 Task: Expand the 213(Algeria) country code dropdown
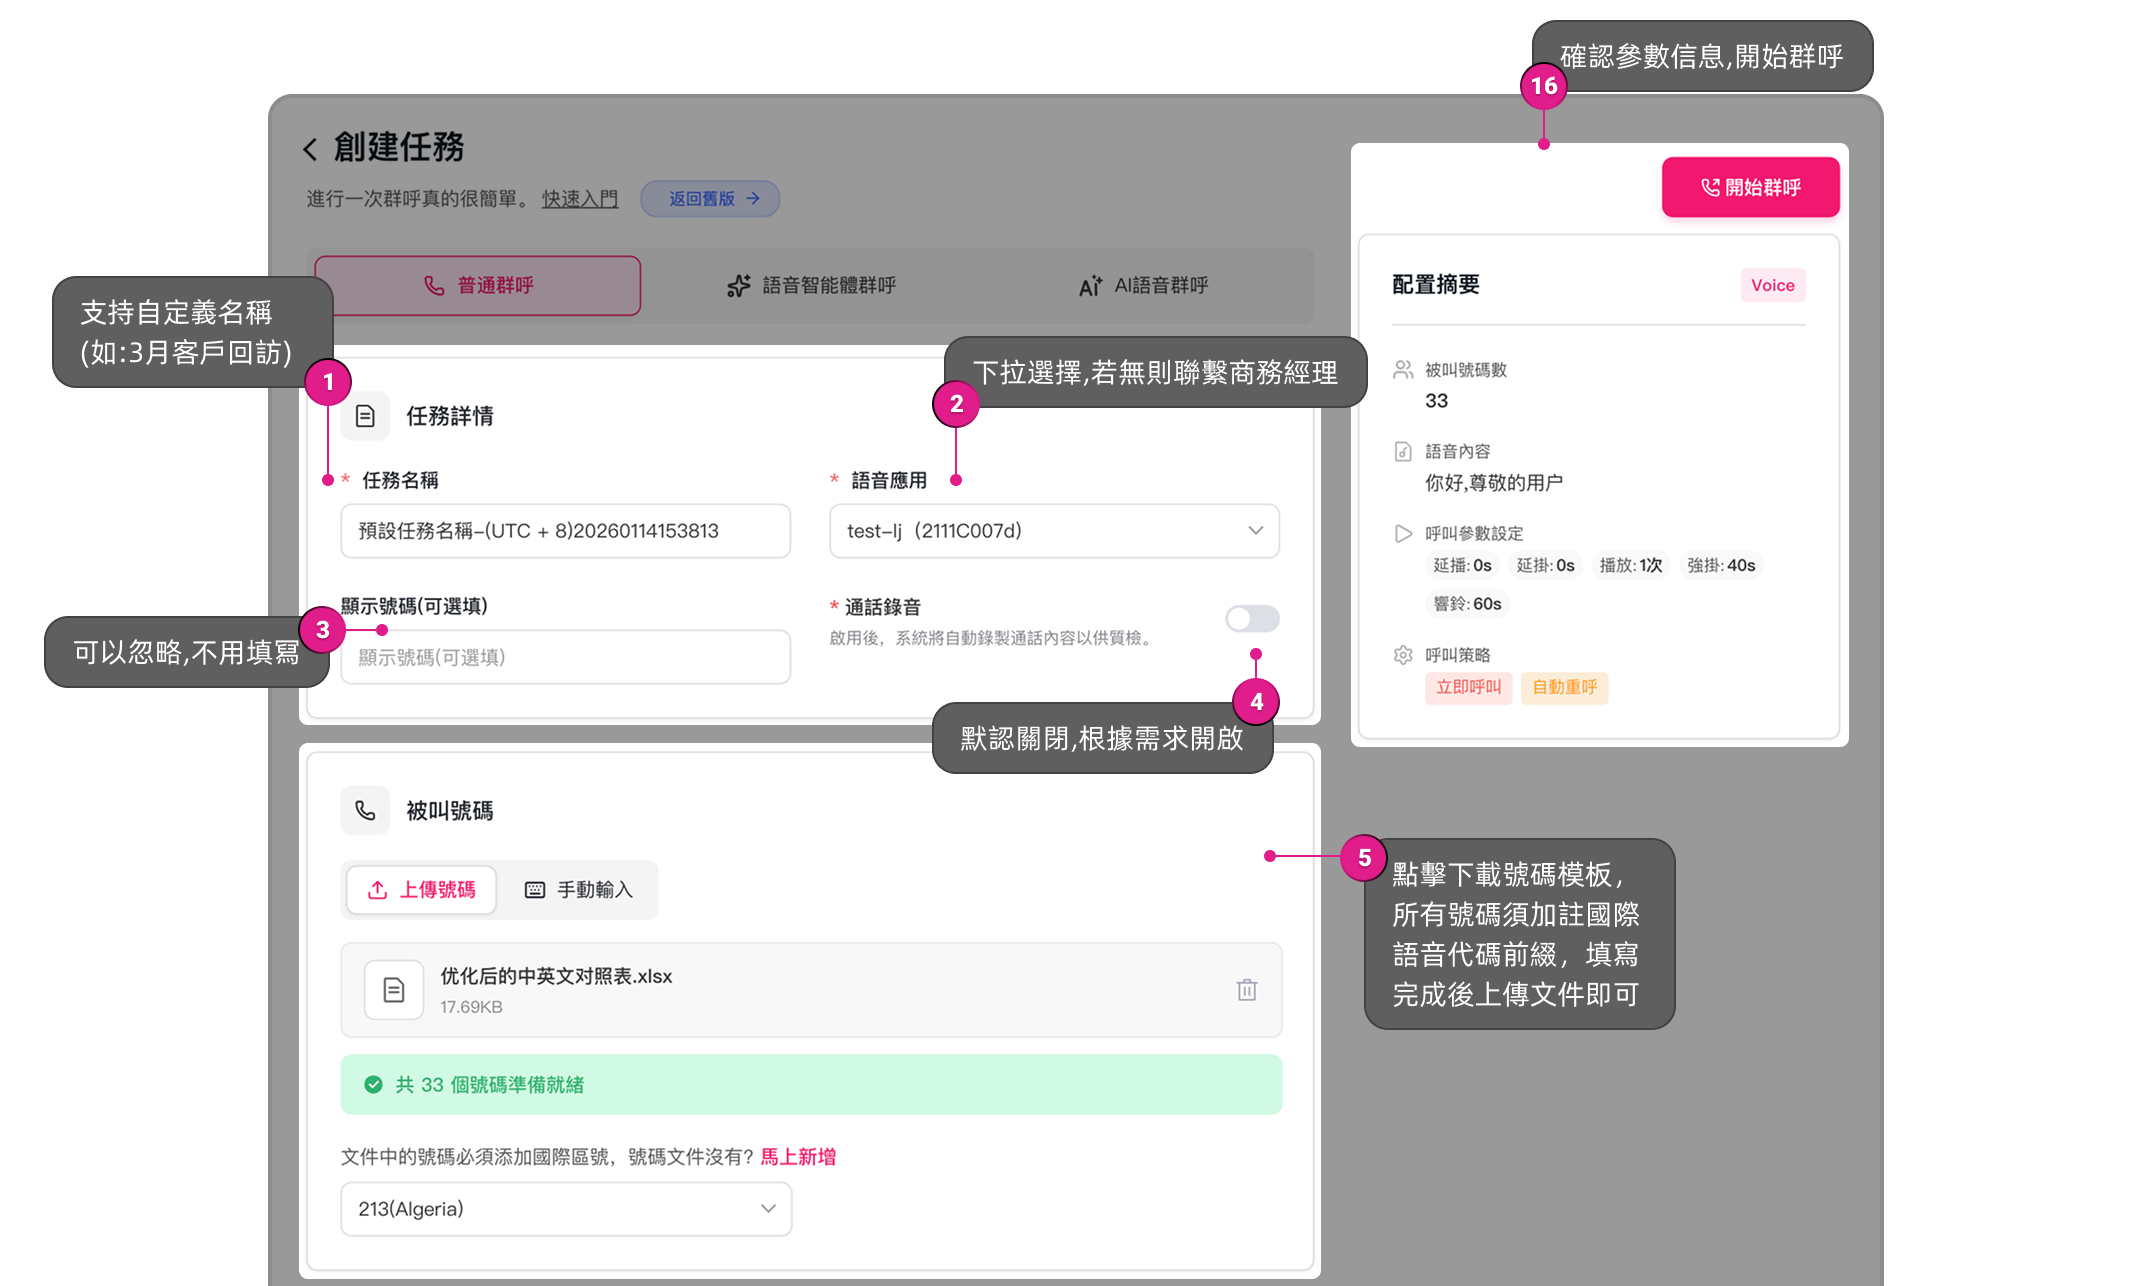566,1209
